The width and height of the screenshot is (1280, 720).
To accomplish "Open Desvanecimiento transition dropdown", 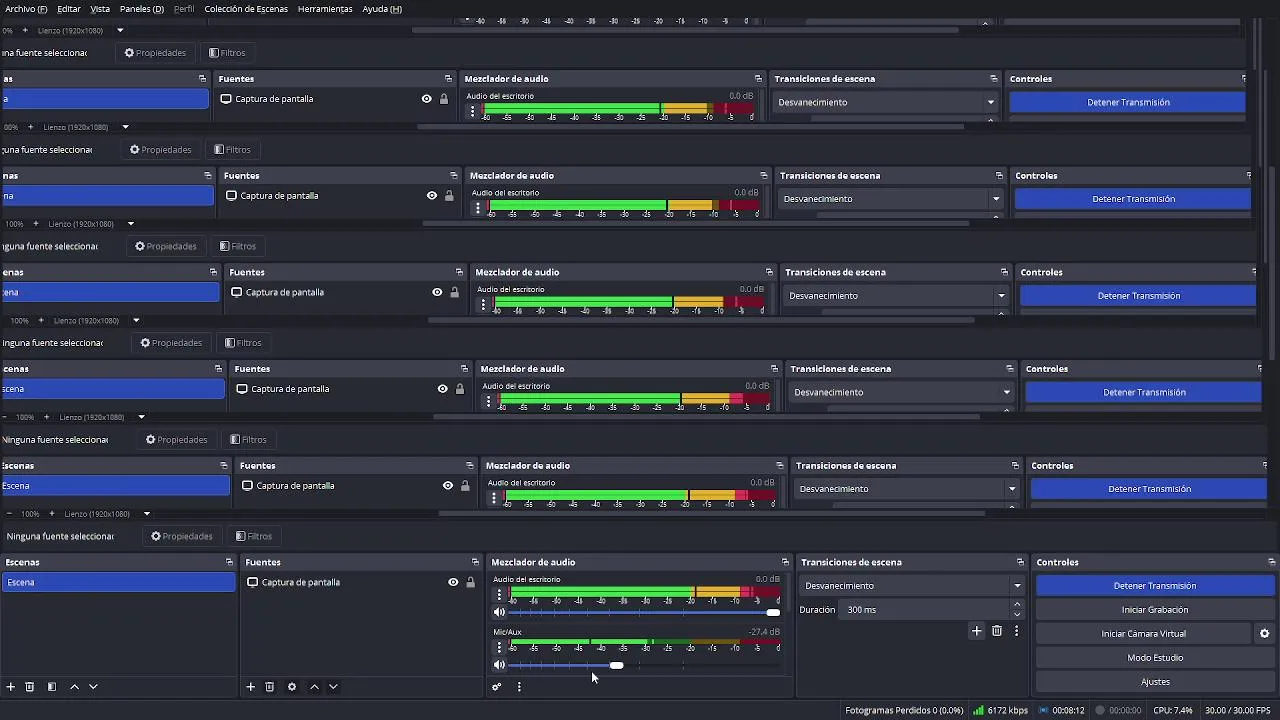I will tap(912, 586).
